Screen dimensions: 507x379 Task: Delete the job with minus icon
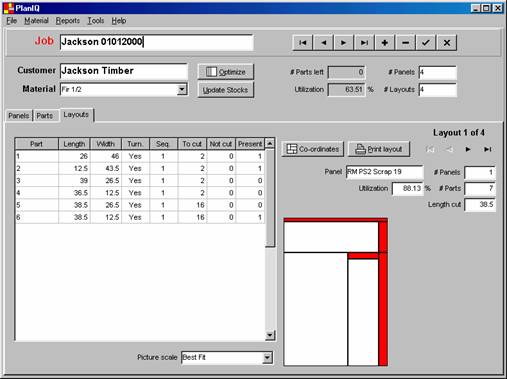[405, 43]
